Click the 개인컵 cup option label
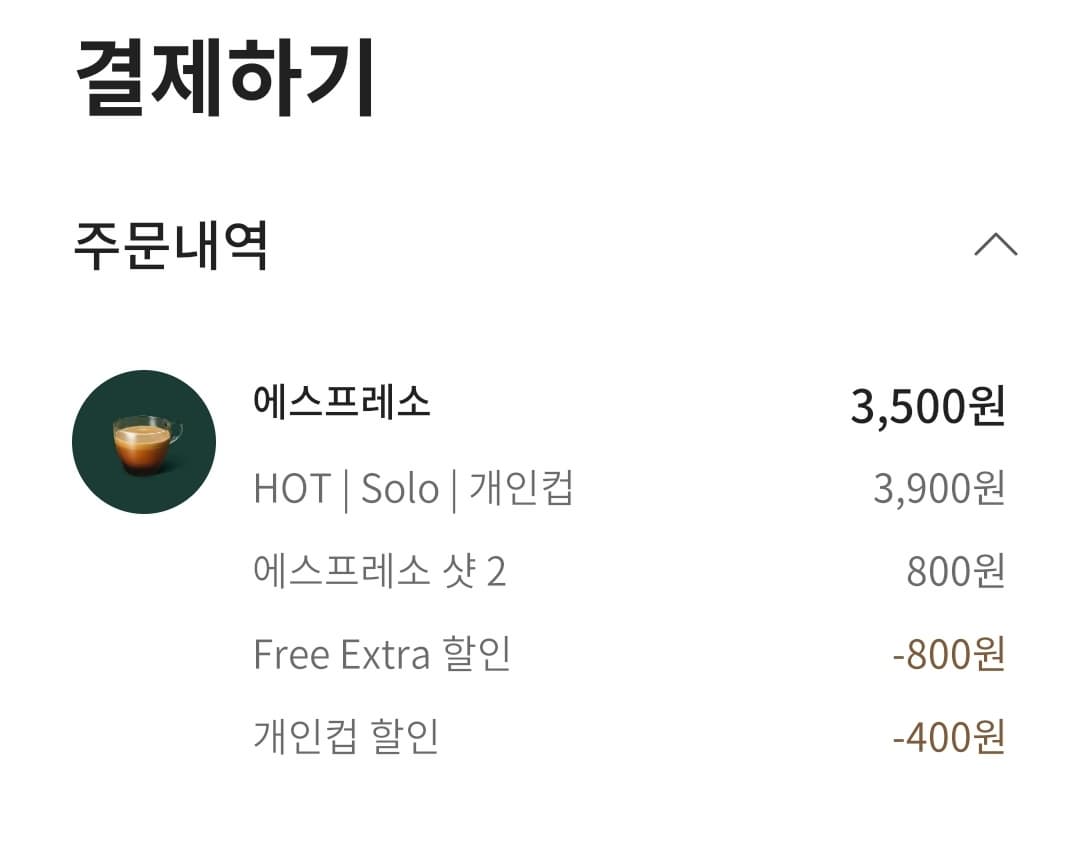Image resolution: width=1080 pixels, height=847 pixels. (523, 488)
